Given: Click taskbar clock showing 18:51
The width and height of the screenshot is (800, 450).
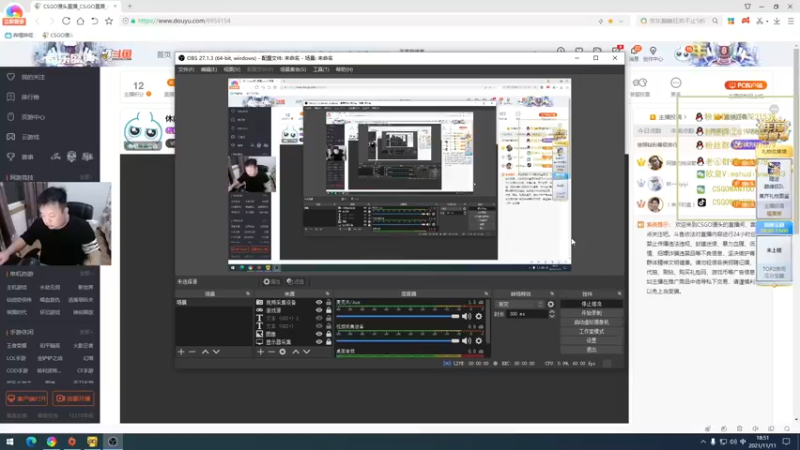Looking at the screenshot, I should point(762,442).
